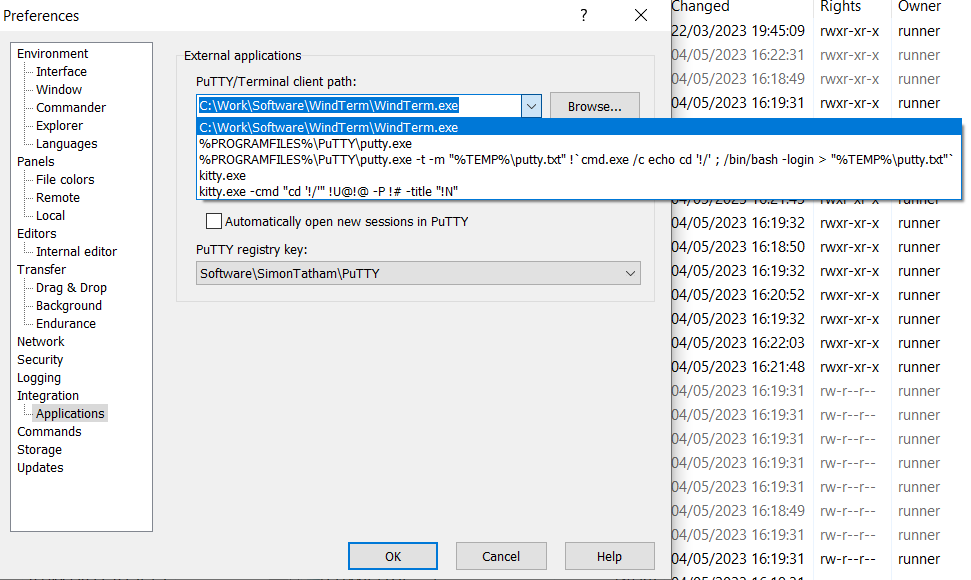Close the Preferences dialog with X

[641, 15]
